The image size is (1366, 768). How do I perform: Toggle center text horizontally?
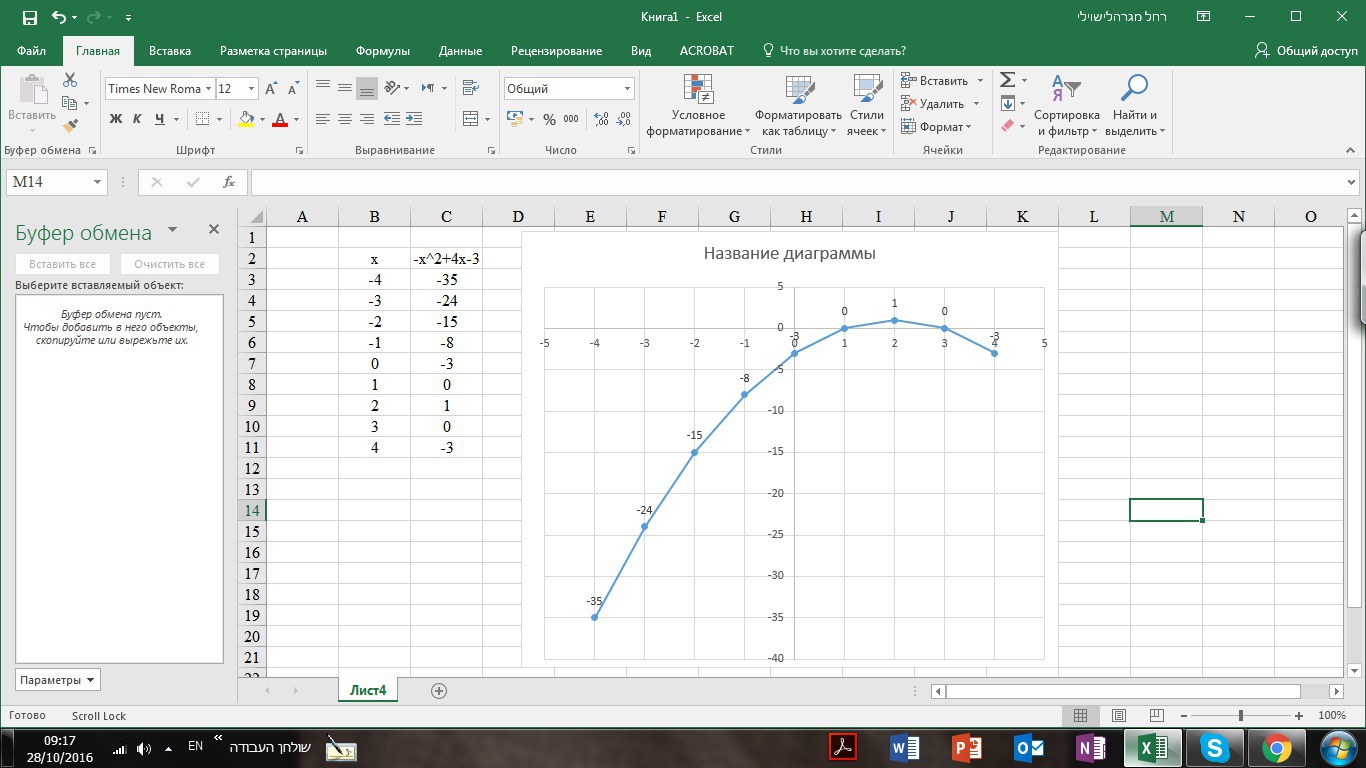(x=345, y=119)
